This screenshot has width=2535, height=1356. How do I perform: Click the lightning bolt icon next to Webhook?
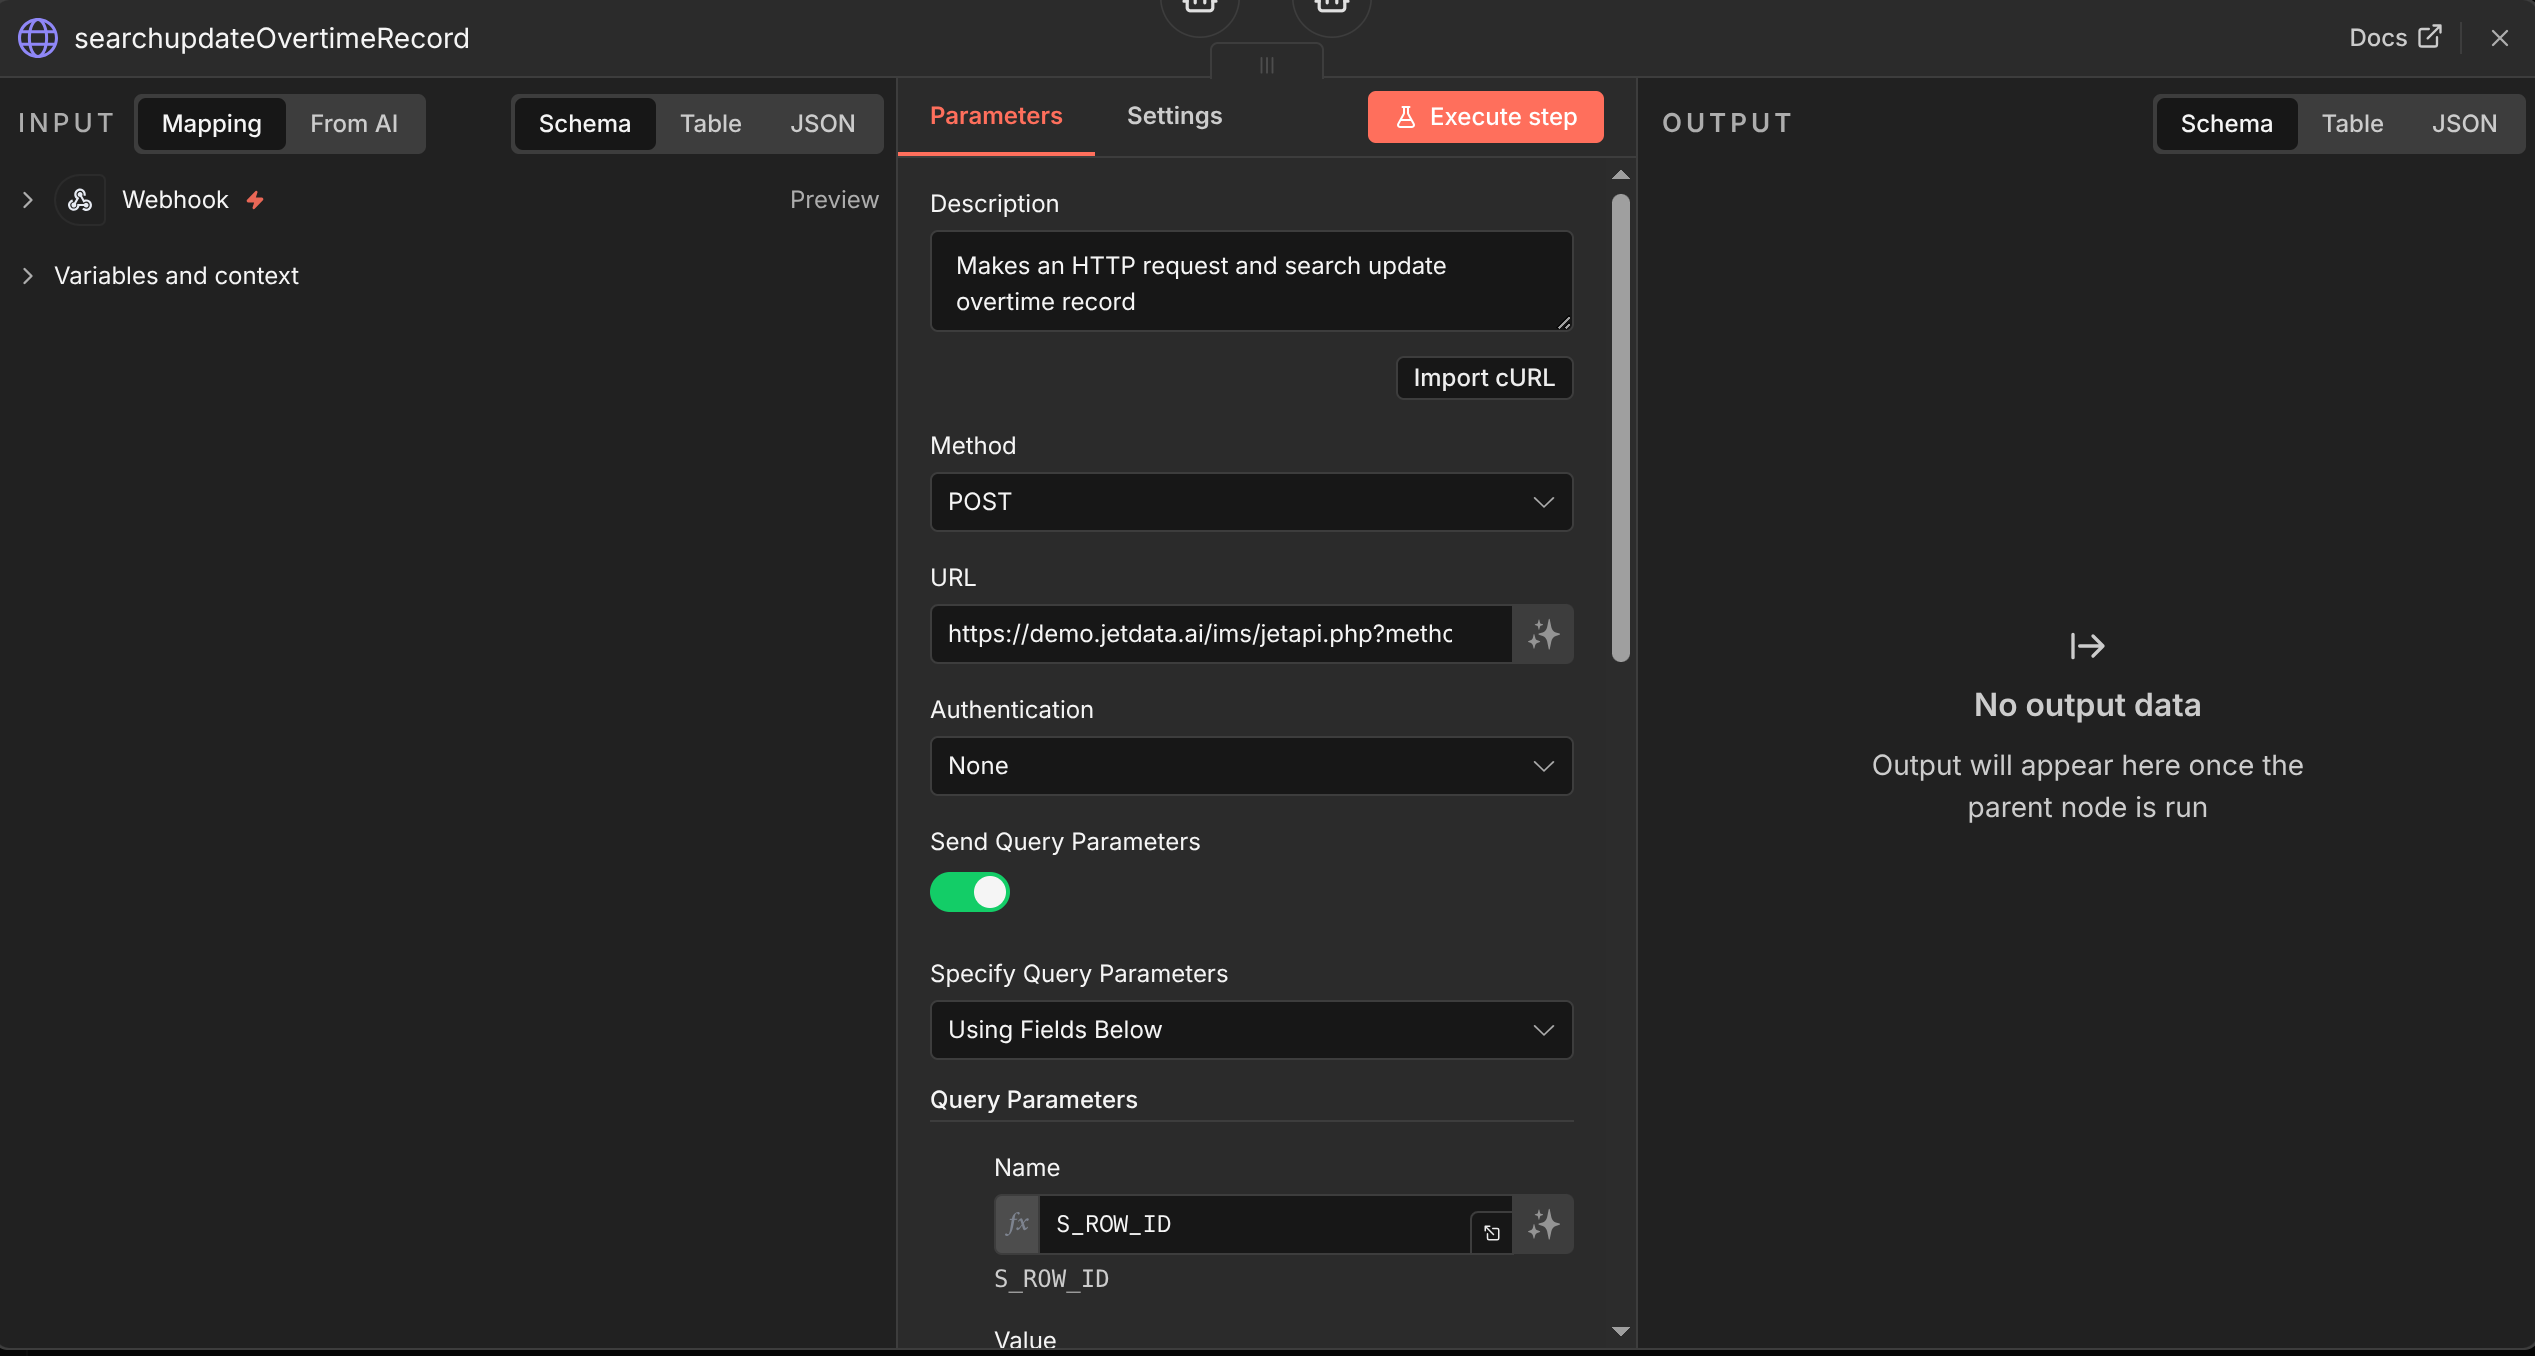click(x=254, y=200)
